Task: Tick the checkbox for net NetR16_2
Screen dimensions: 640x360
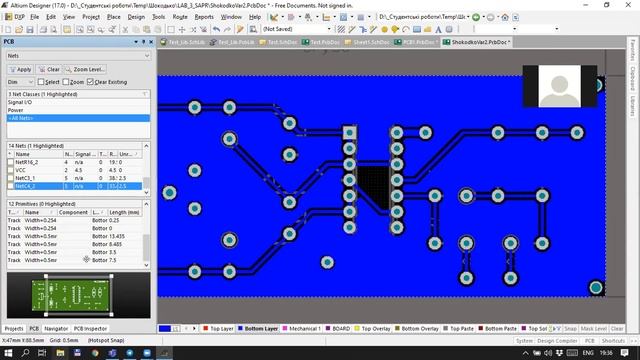Action: pyautogui.click(x=11, y=162)
